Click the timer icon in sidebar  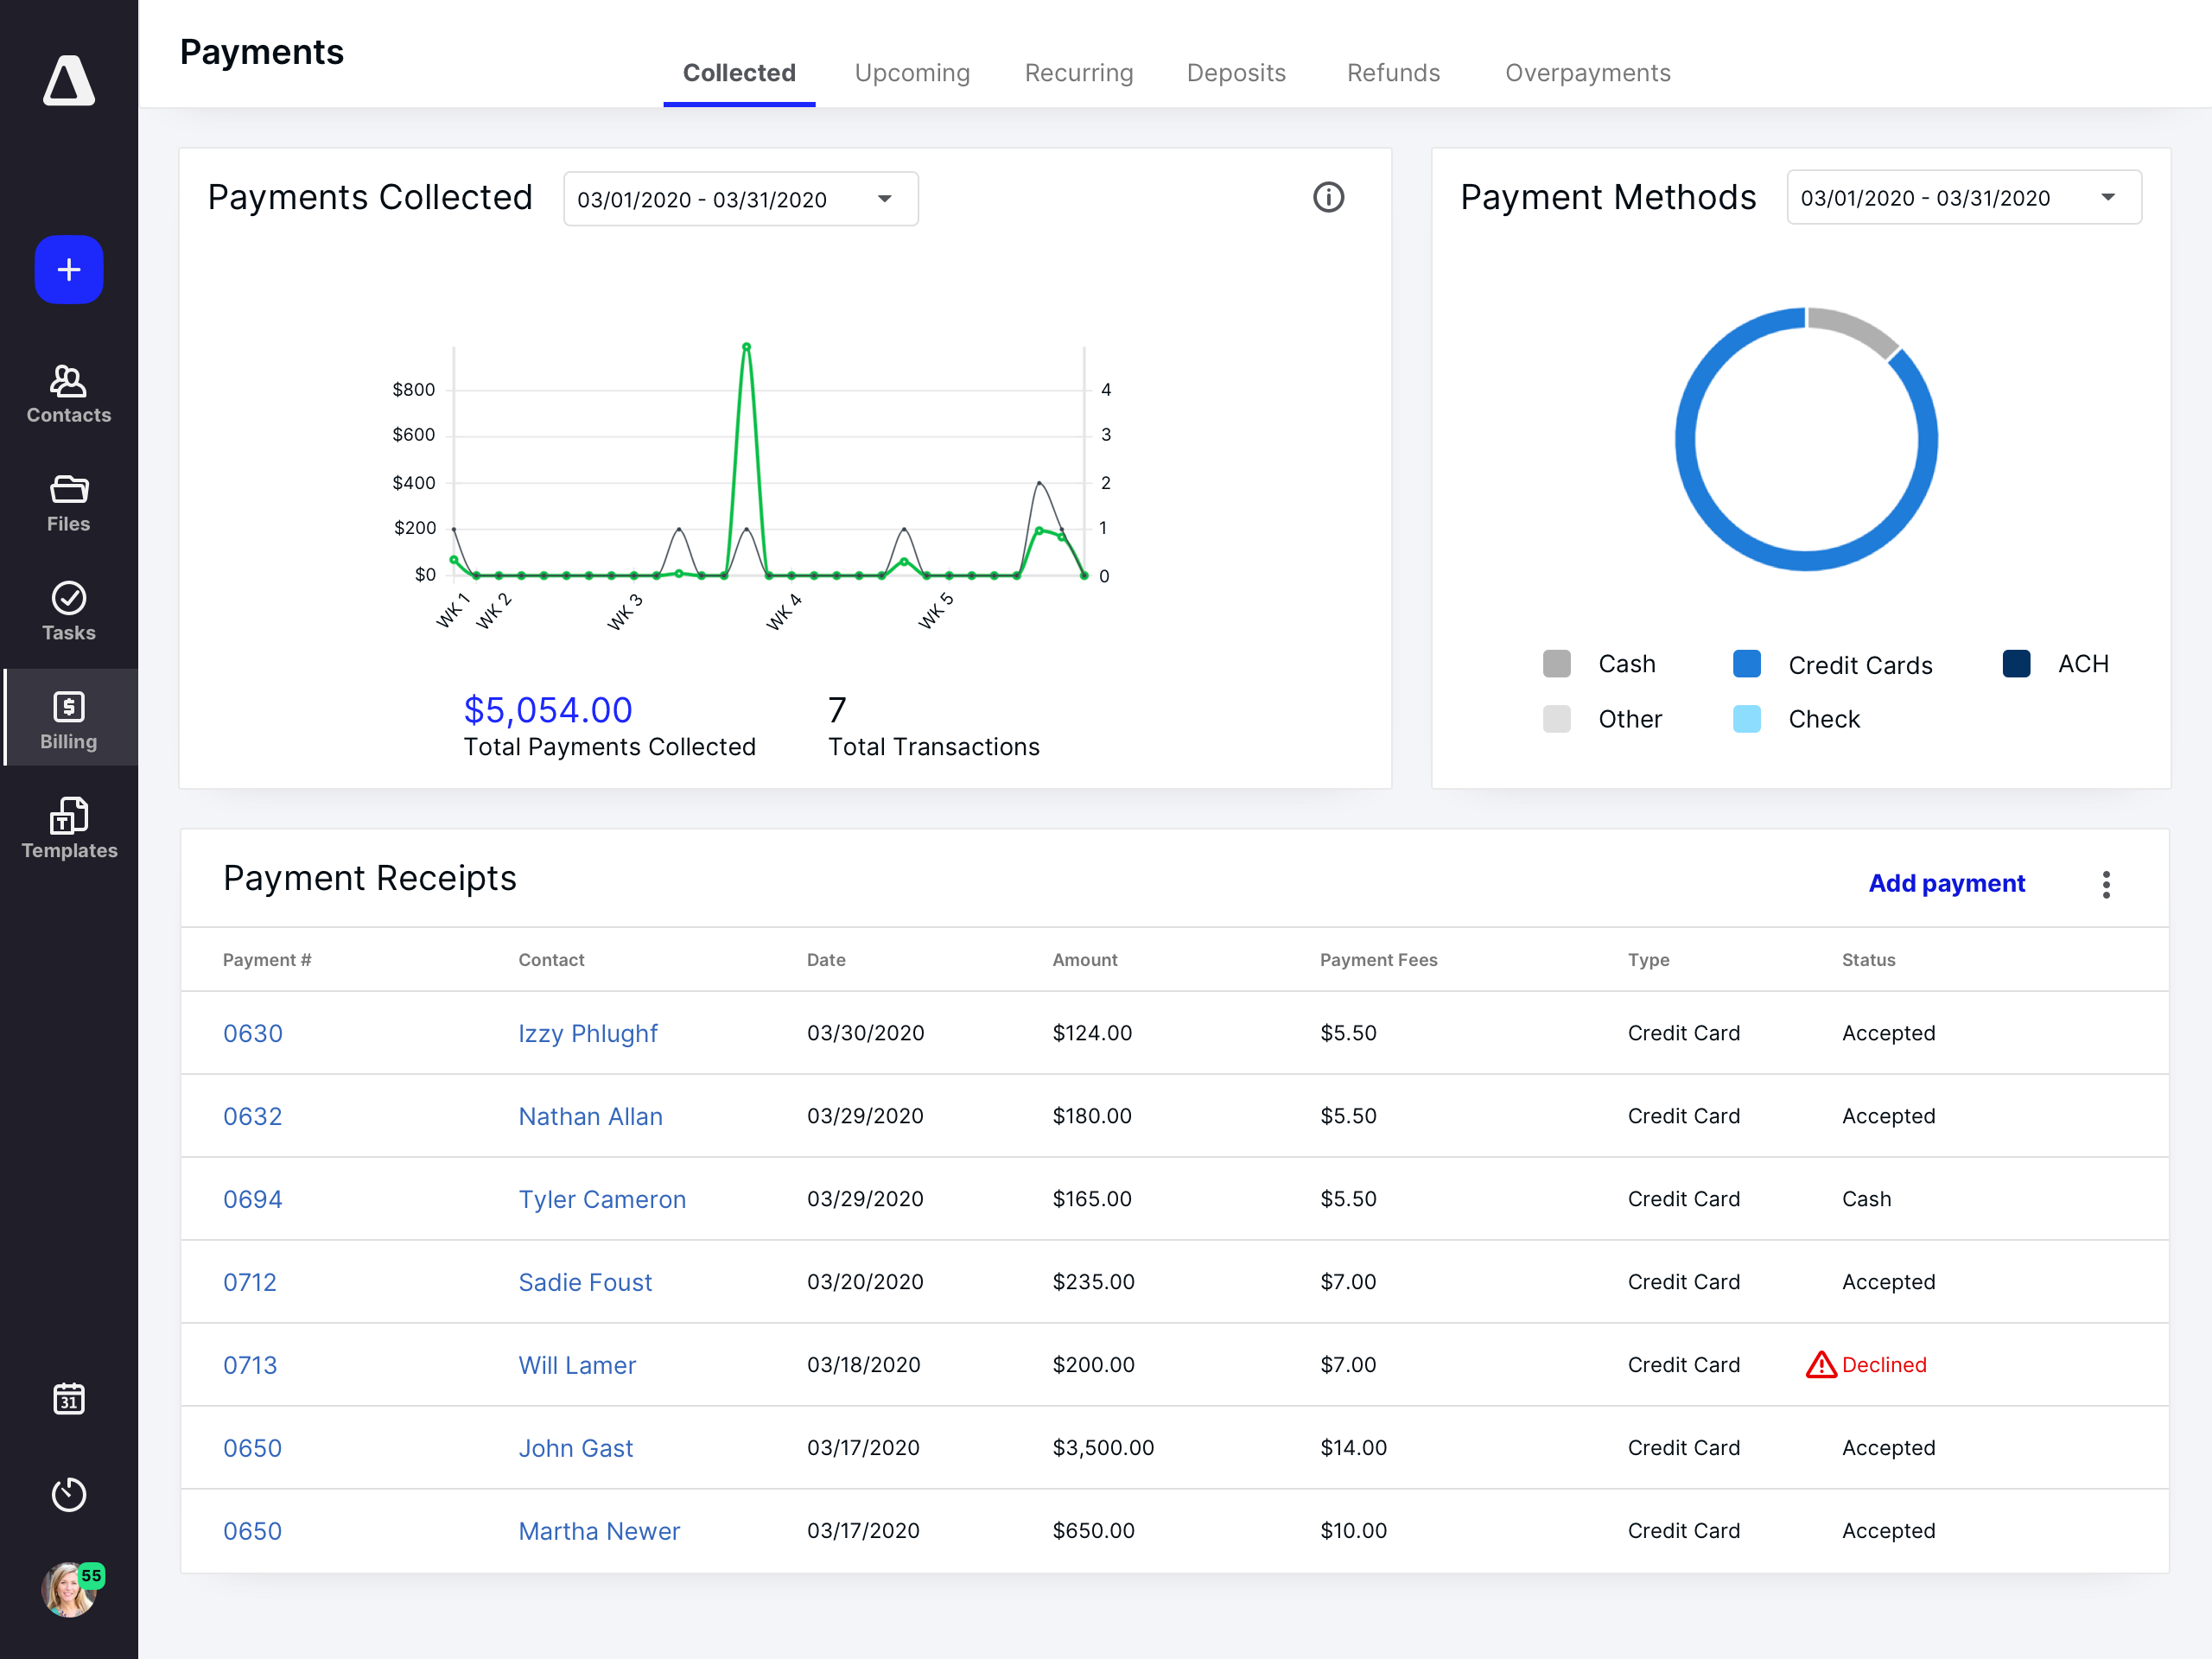click(69, 1494)
